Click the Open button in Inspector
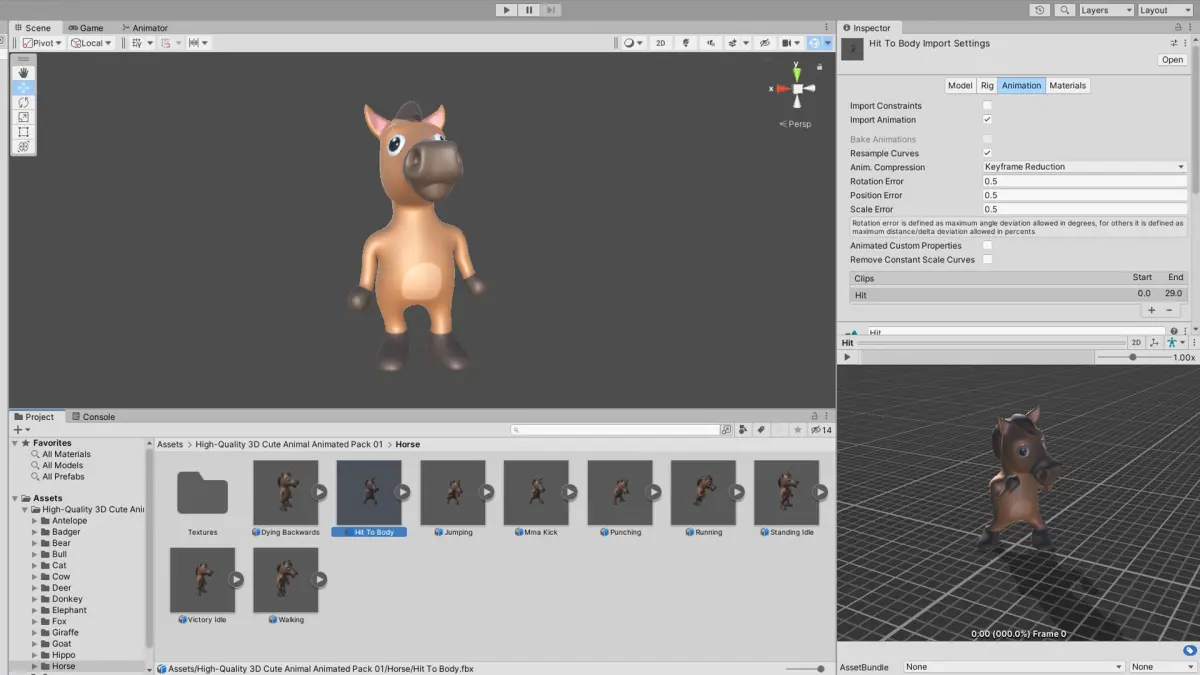This screenshot has height=675, width=1200. point(1172,60)
